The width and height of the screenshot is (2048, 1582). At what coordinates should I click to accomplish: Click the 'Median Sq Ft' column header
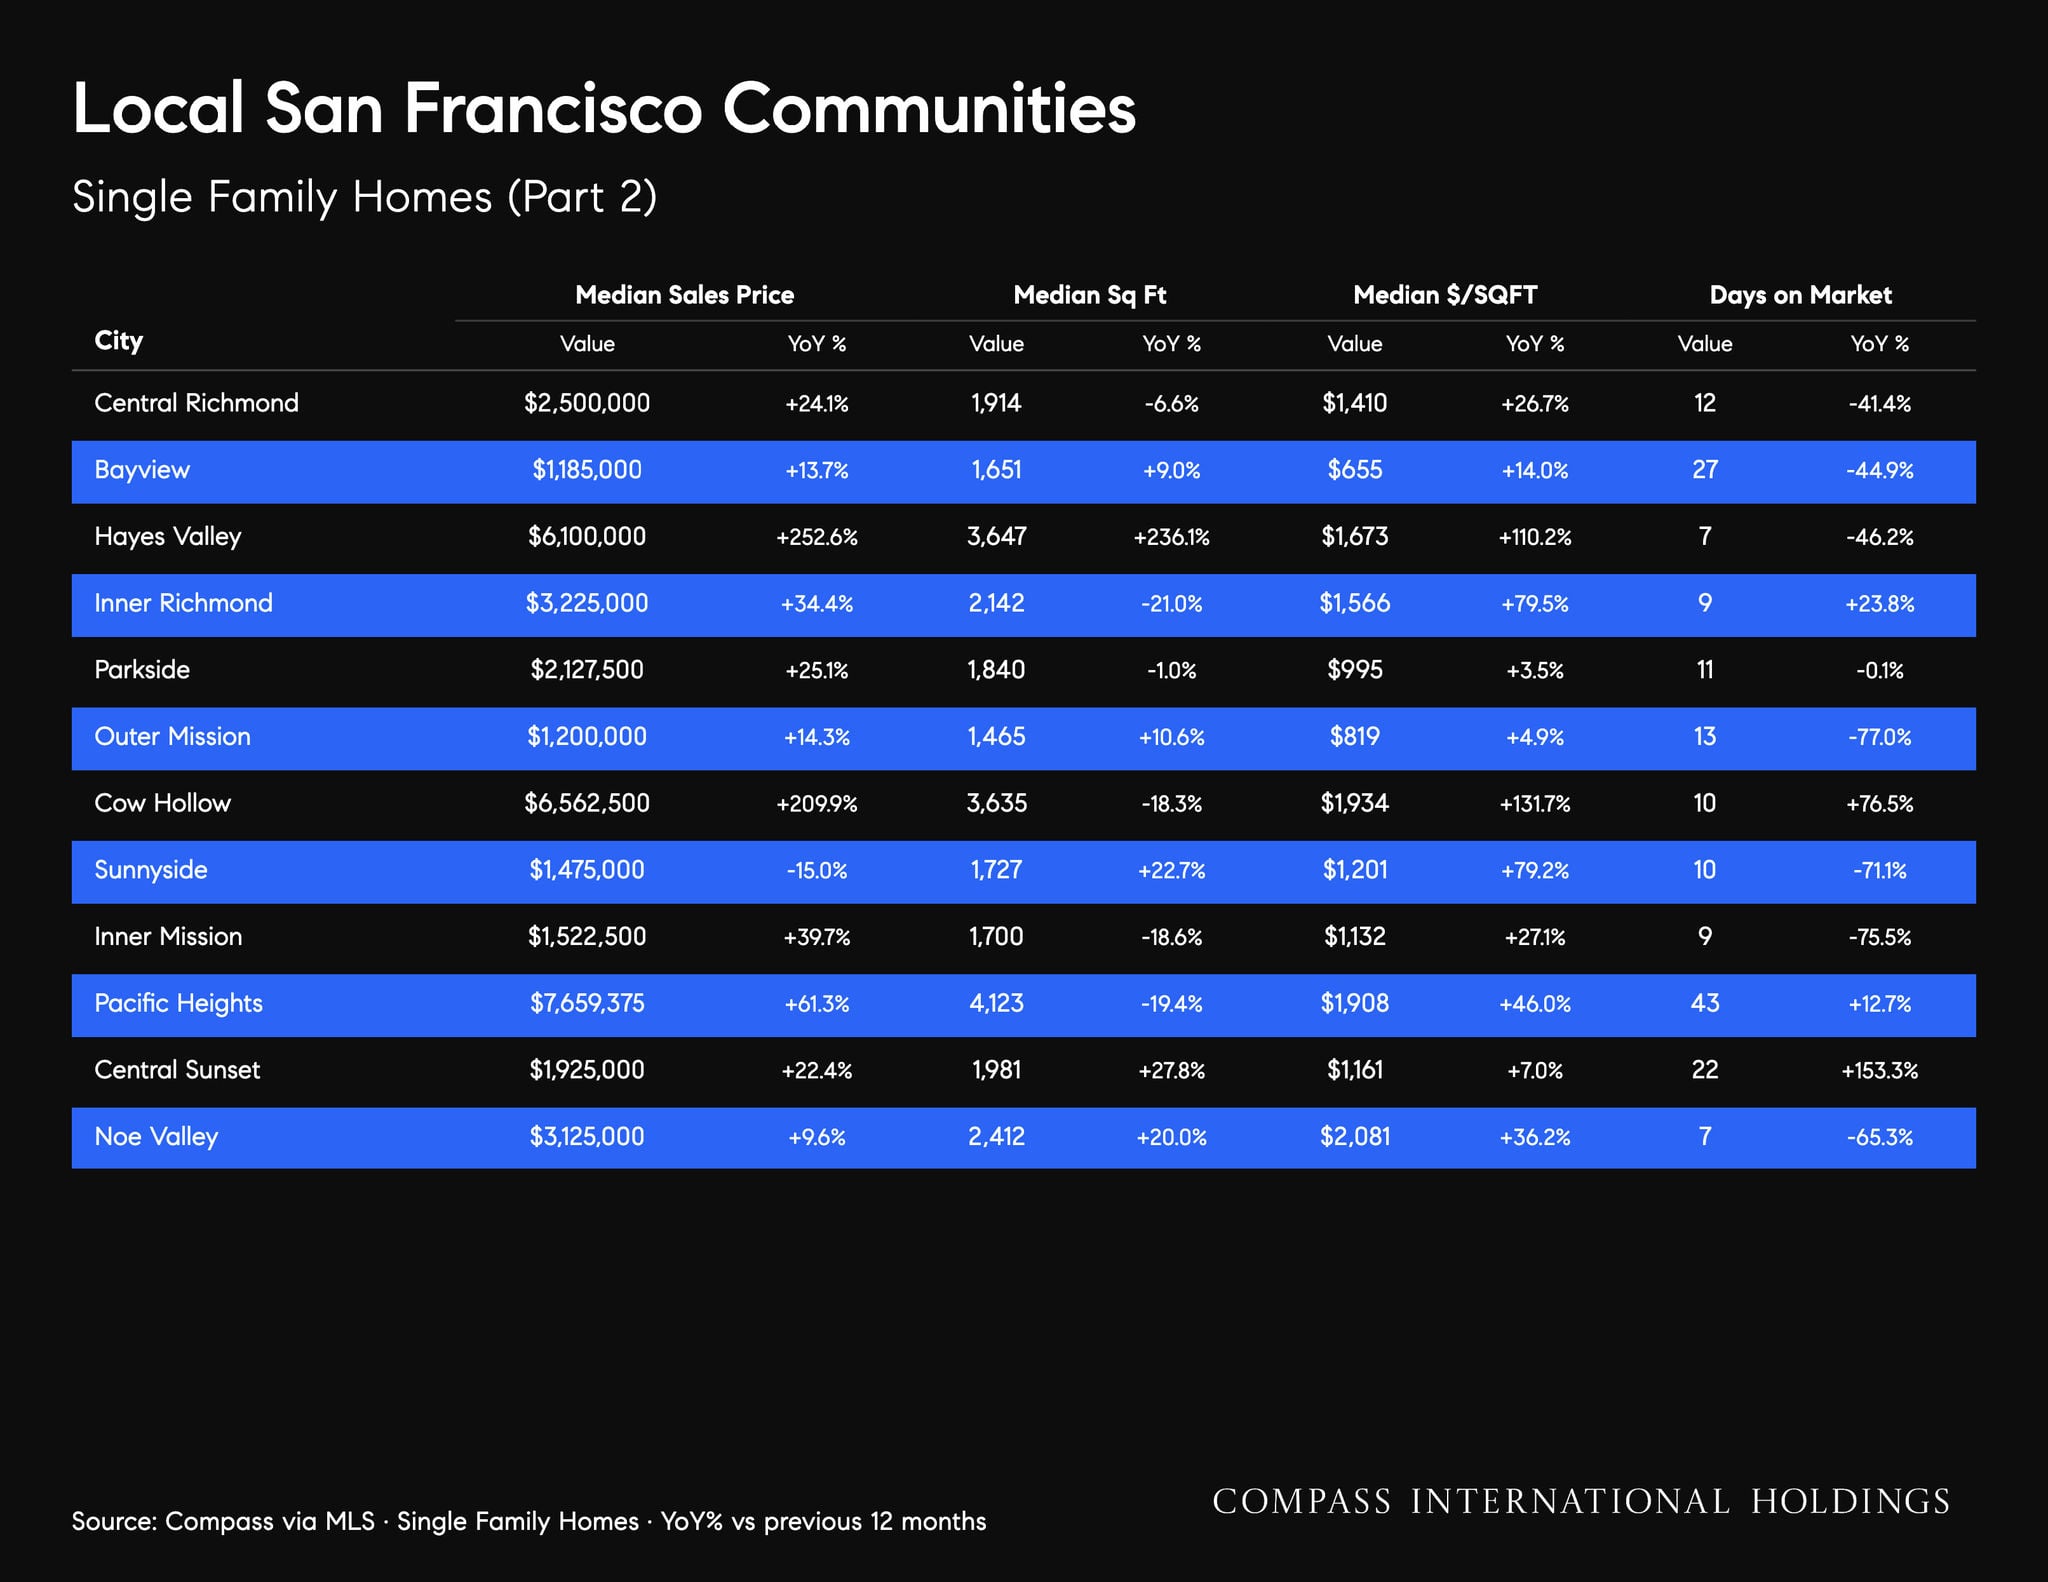pos(1090,295)
